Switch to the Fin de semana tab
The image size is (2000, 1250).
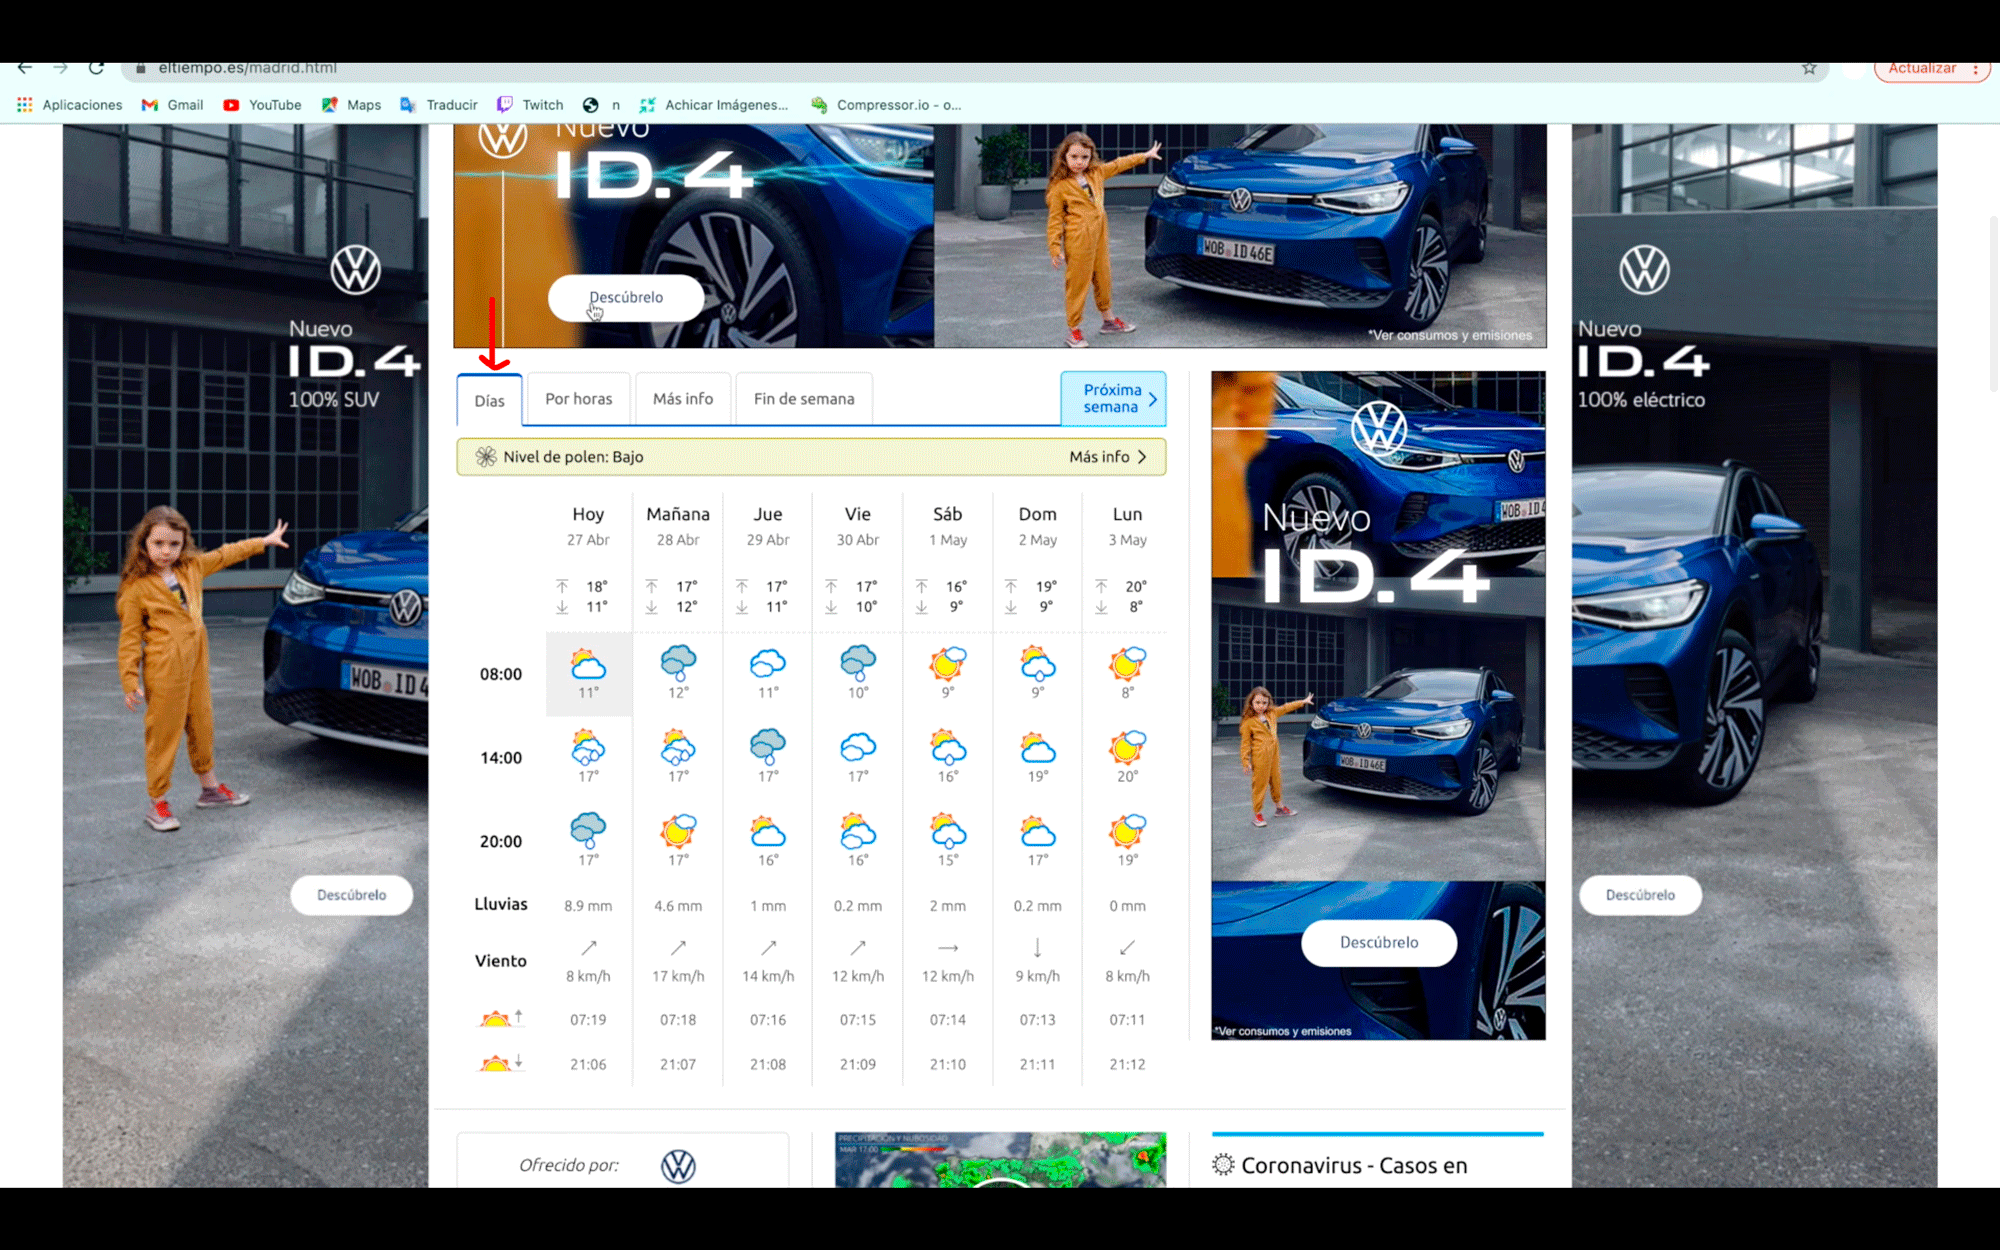coord(804,399)
